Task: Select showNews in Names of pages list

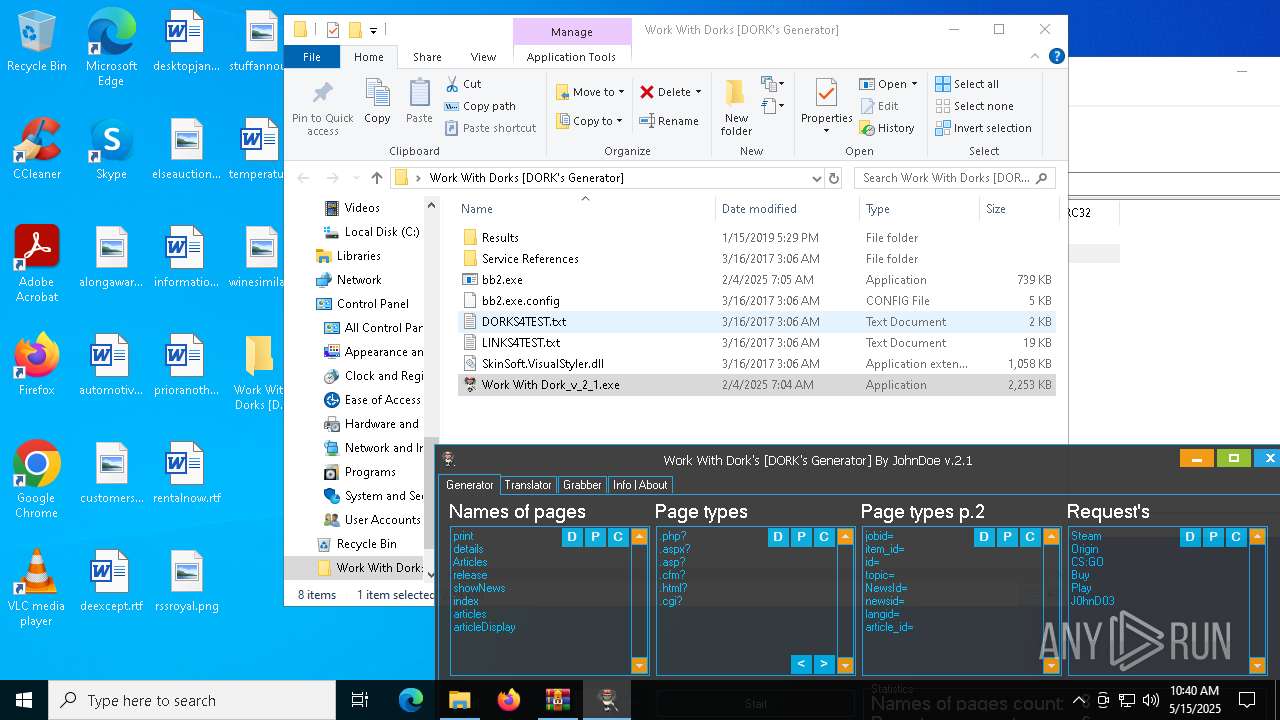Action: click(479, 588)
